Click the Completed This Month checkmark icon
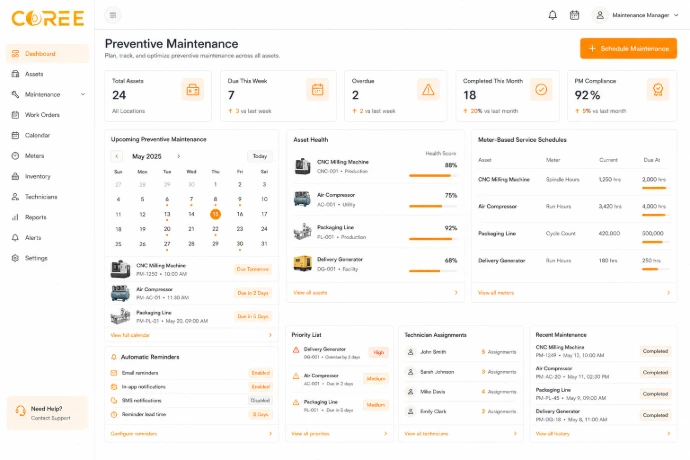690x460 pixels. click(x=541, y=90)
